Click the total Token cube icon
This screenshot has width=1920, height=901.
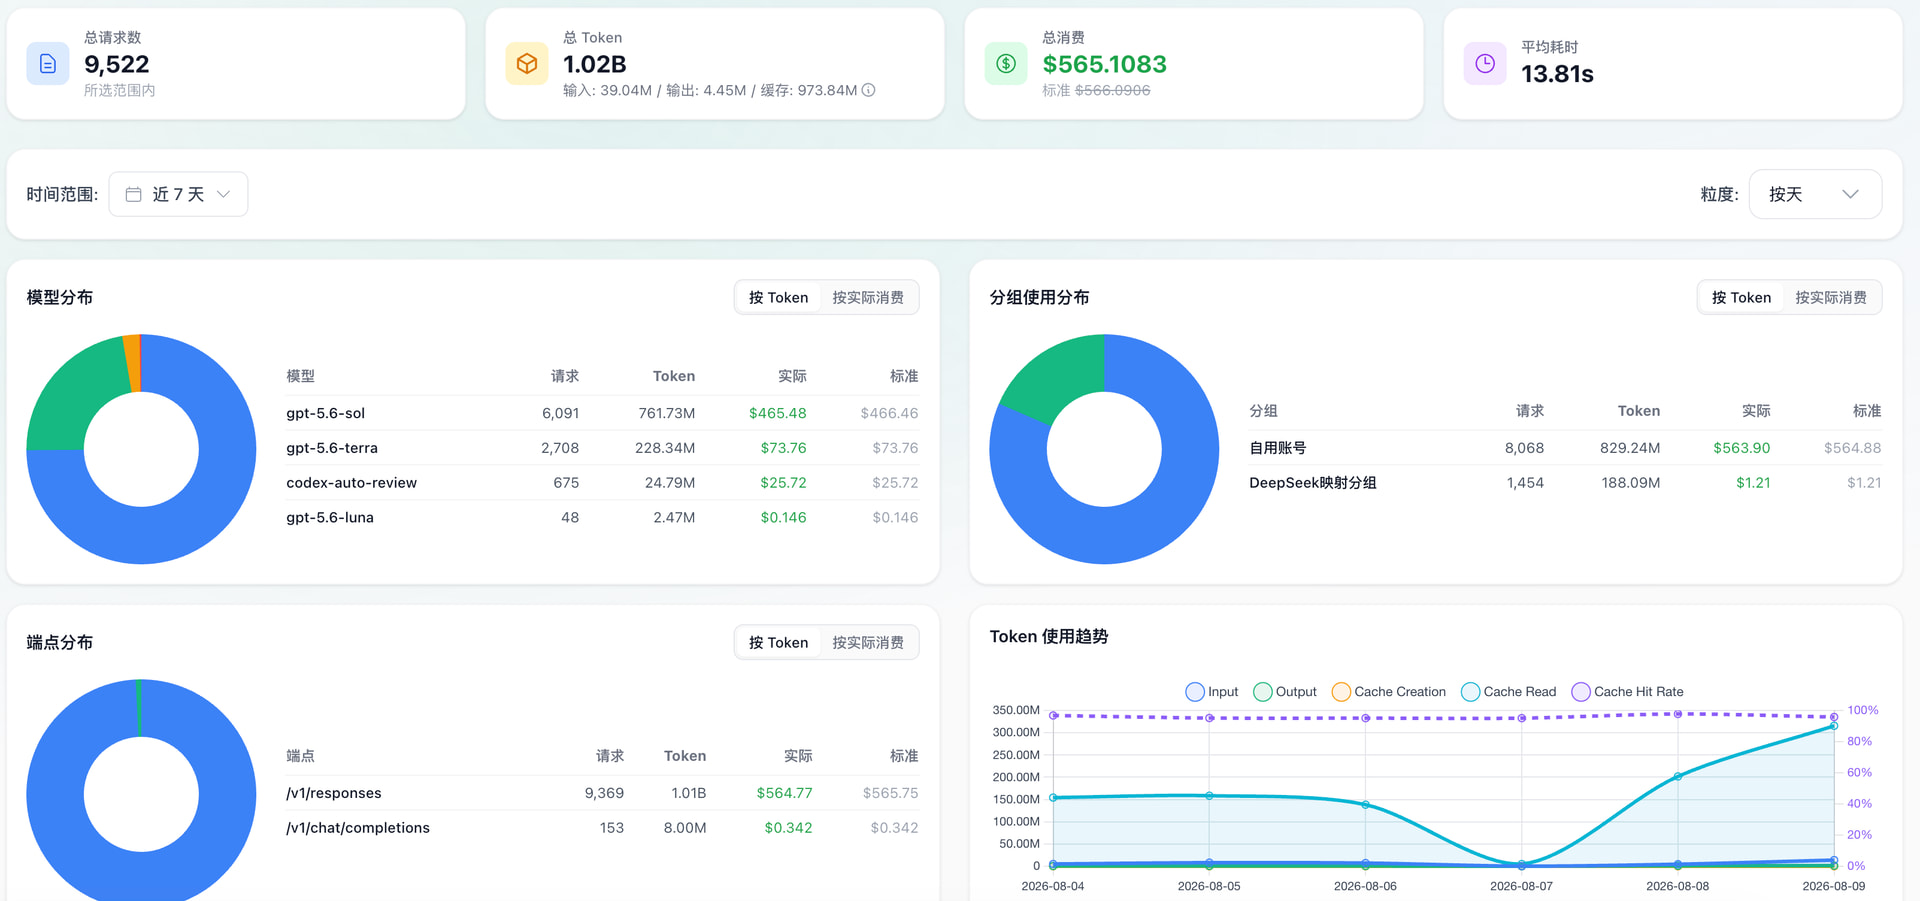(527, 64)
